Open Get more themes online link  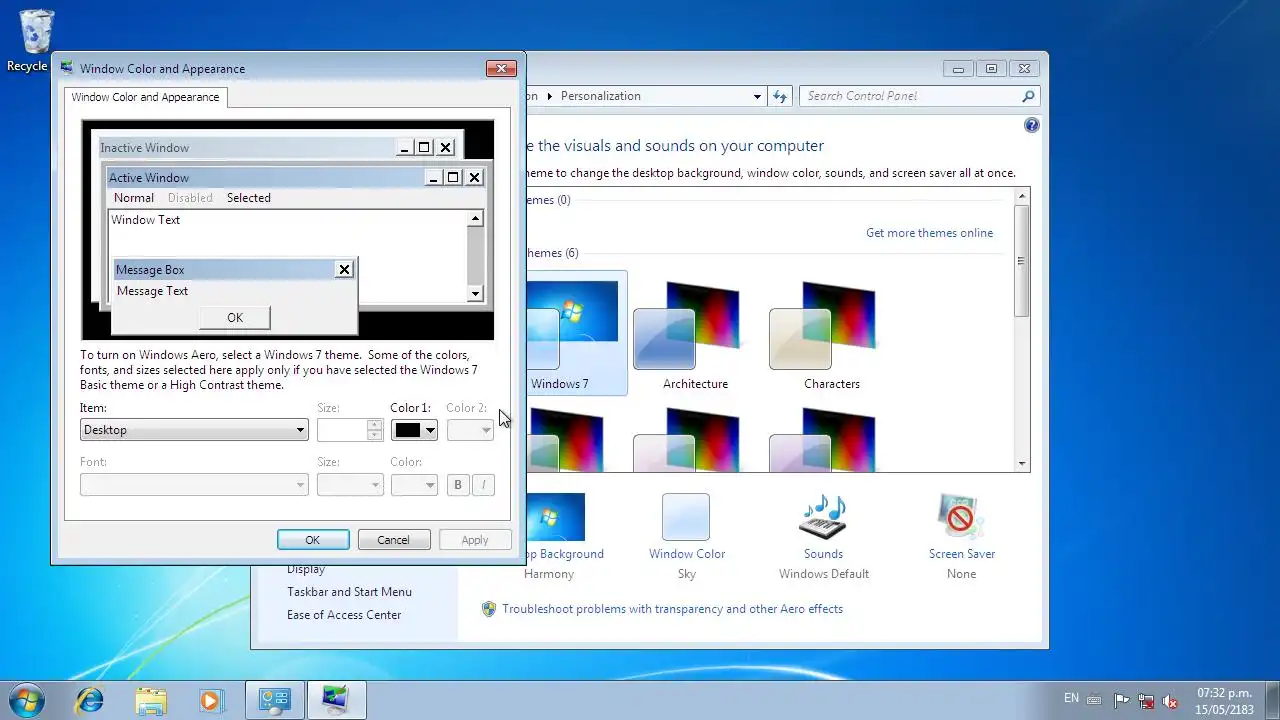[930, 233]
